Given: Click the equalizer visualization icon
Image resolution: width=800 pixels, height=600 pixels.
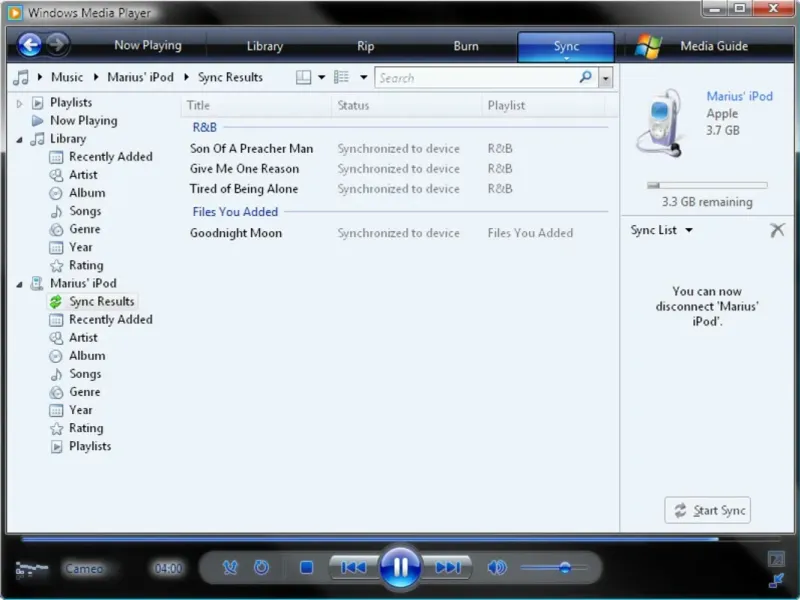Looking at the screenshot, I should (x=31, y=569).
